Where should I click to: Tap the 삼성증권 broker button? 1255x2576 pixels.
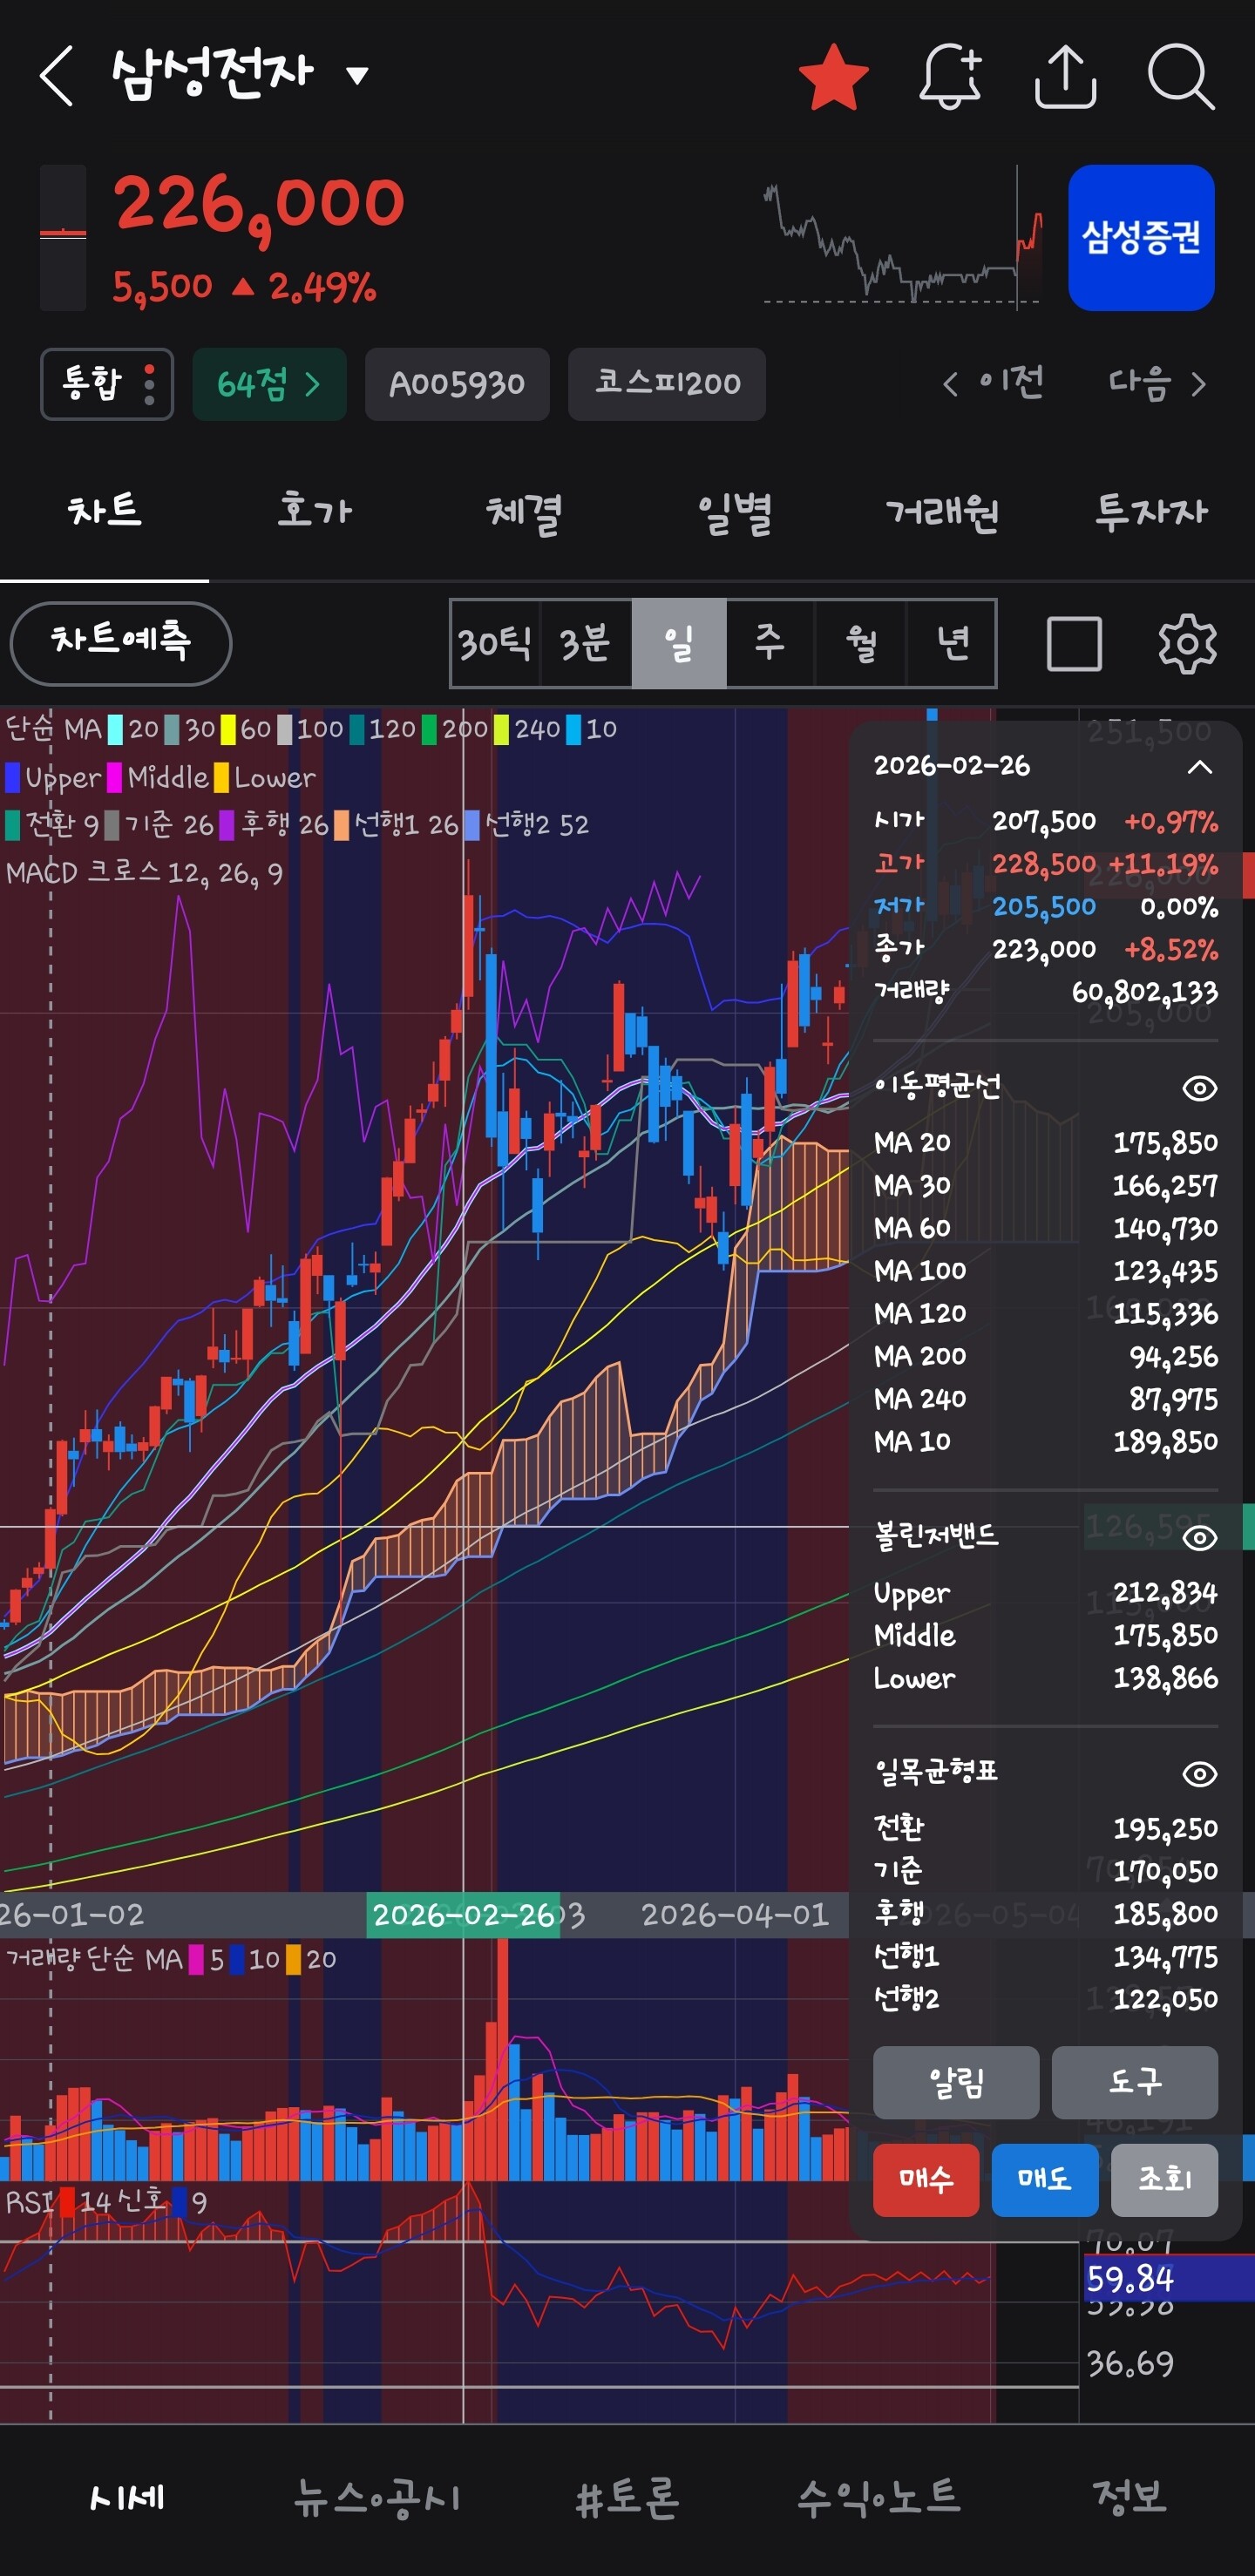pos(1141,238)
